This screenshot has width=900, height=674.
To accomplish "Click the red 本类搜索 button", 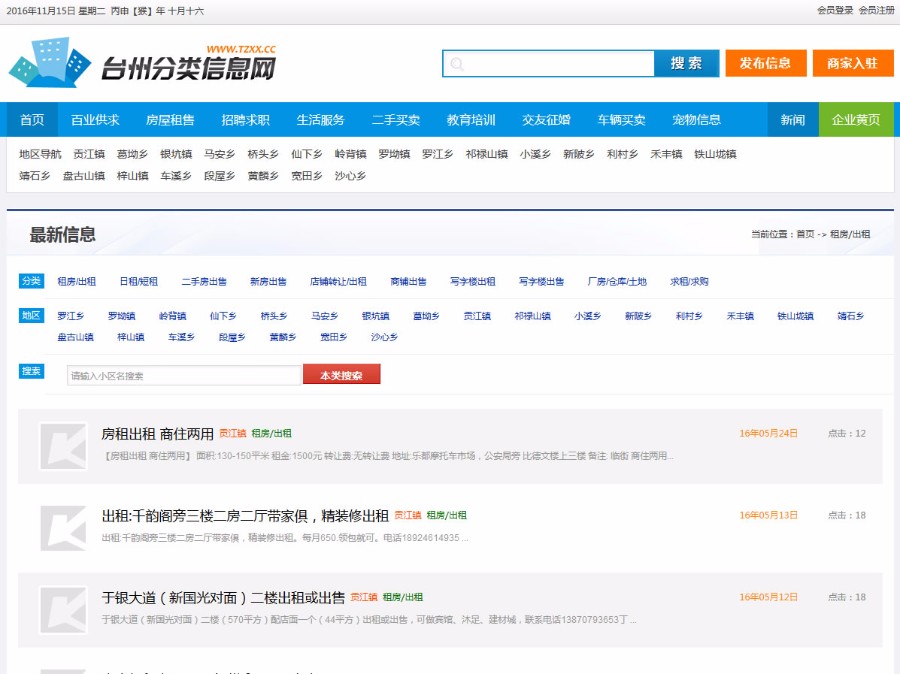I will 342,375.
